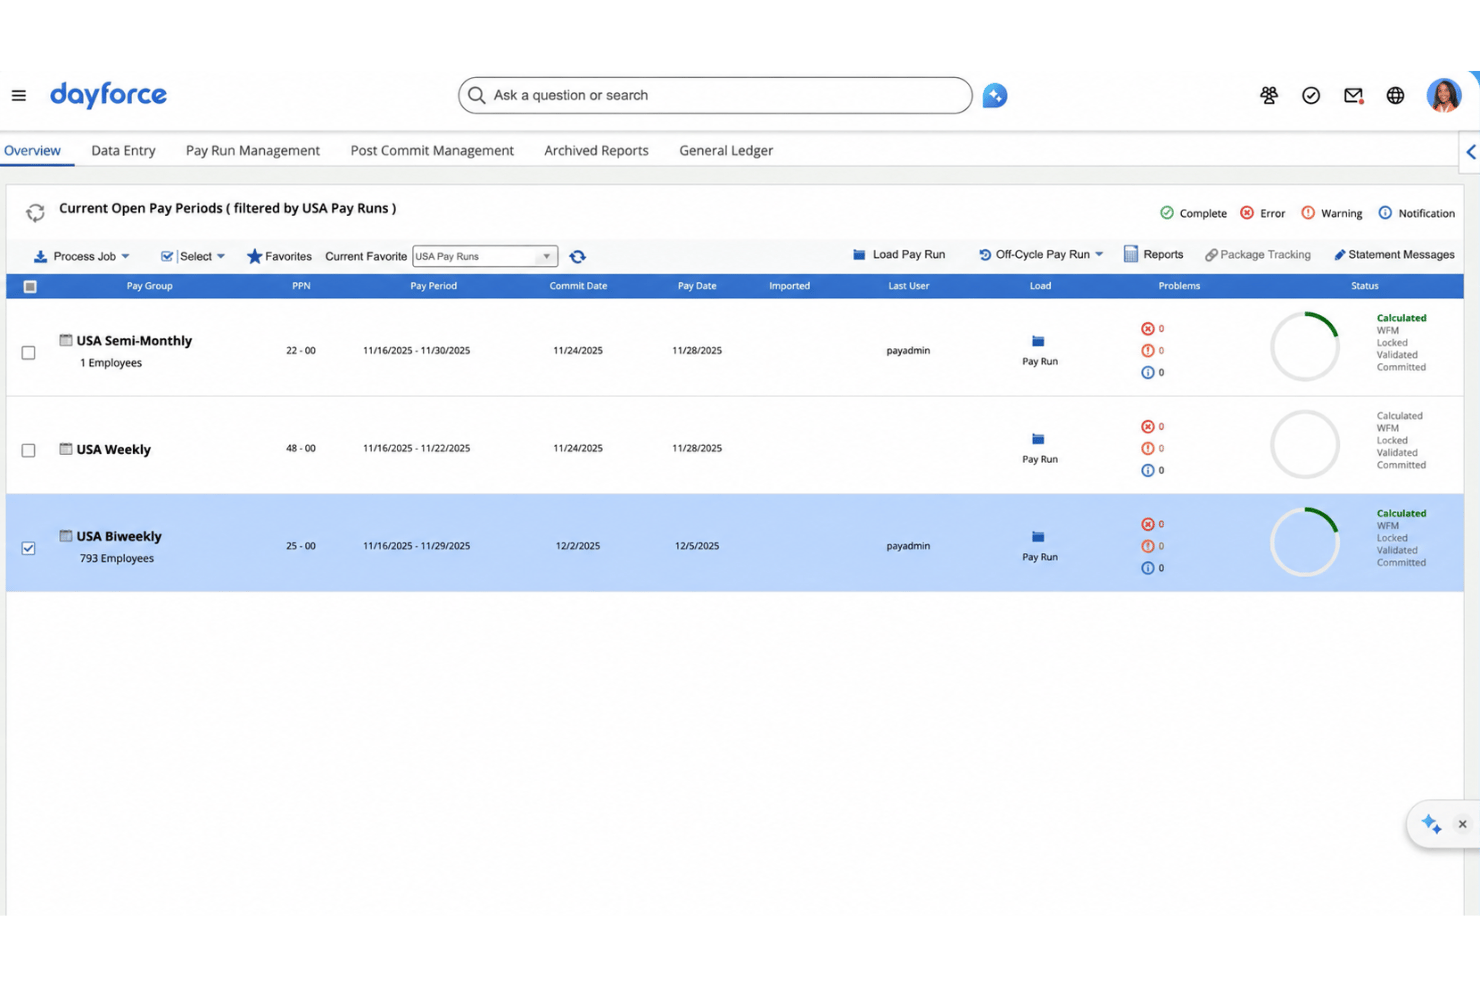
Task: Click the warning count icon for USA Semi-Monthly
Action: pos(1148,350)
